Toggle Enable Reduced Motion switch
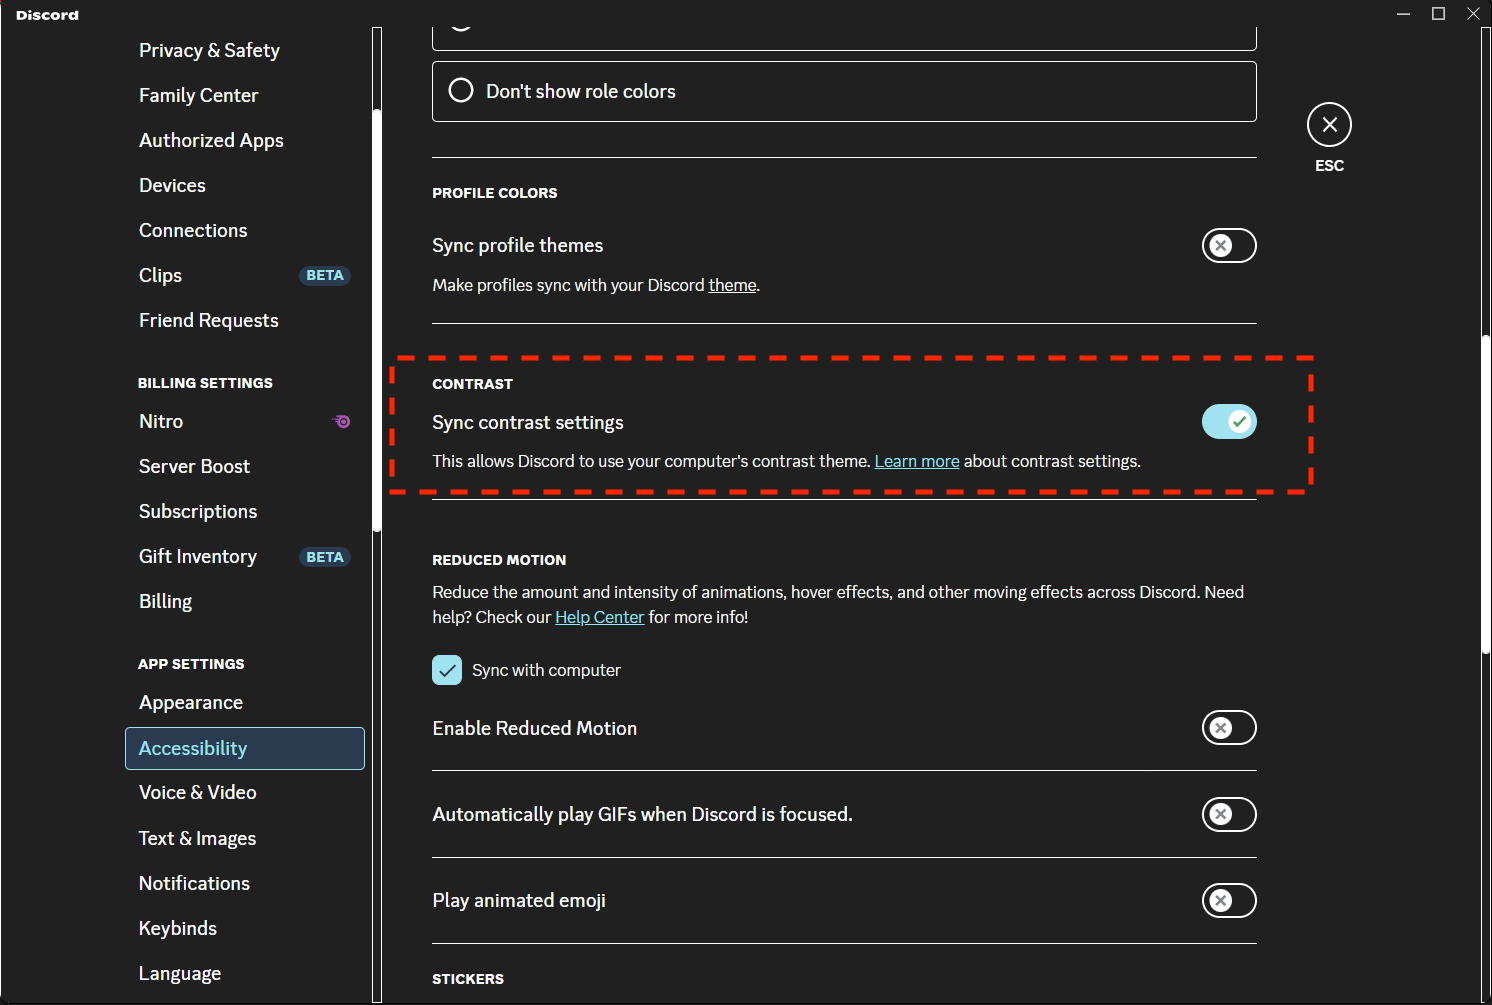This screenshot has height=1005, width=1492. tap(1228, 728)
